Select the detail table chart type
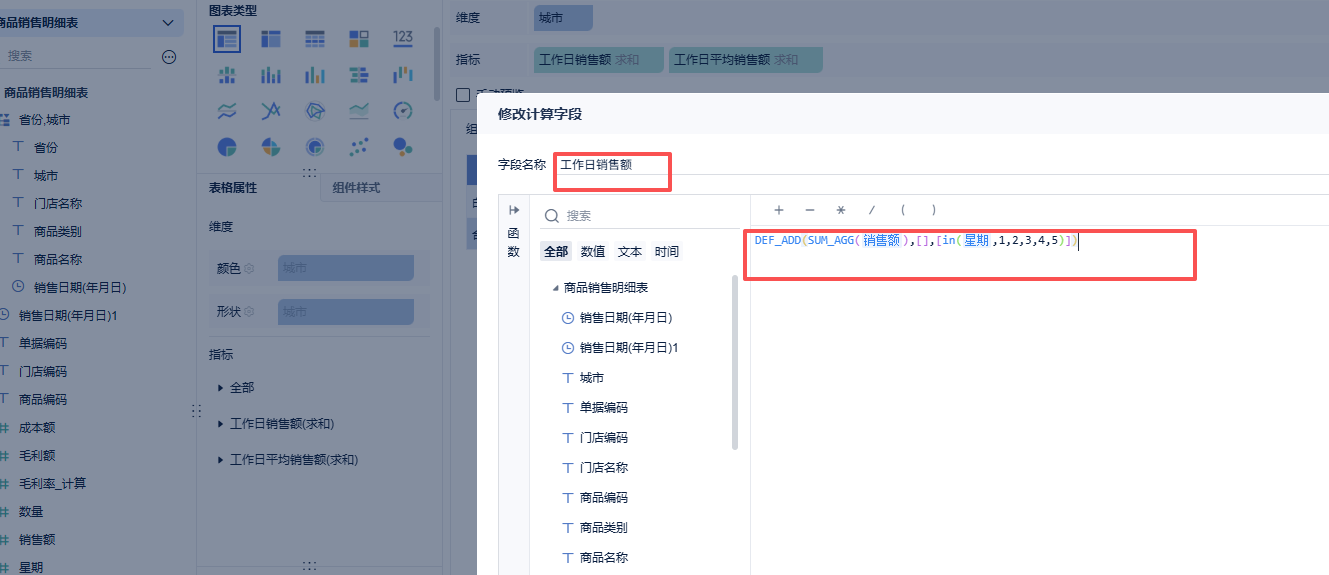 (x=315, y=39)
